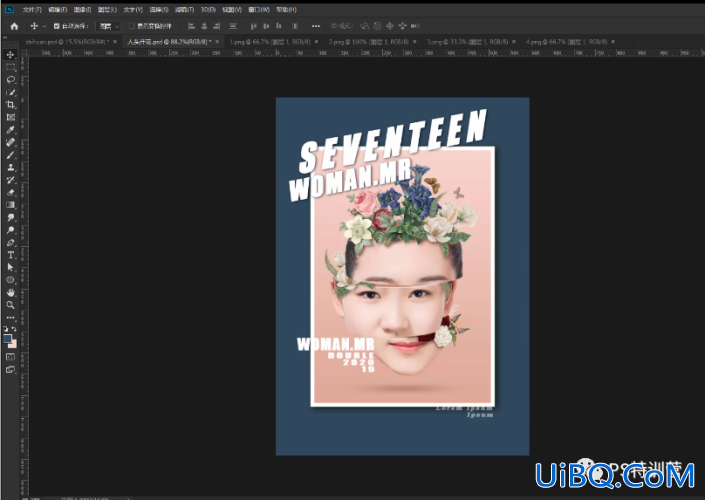Viewport: 705px width, 500px height.
Task: Select the Quick Selection tool
Action: pos(10,92)
